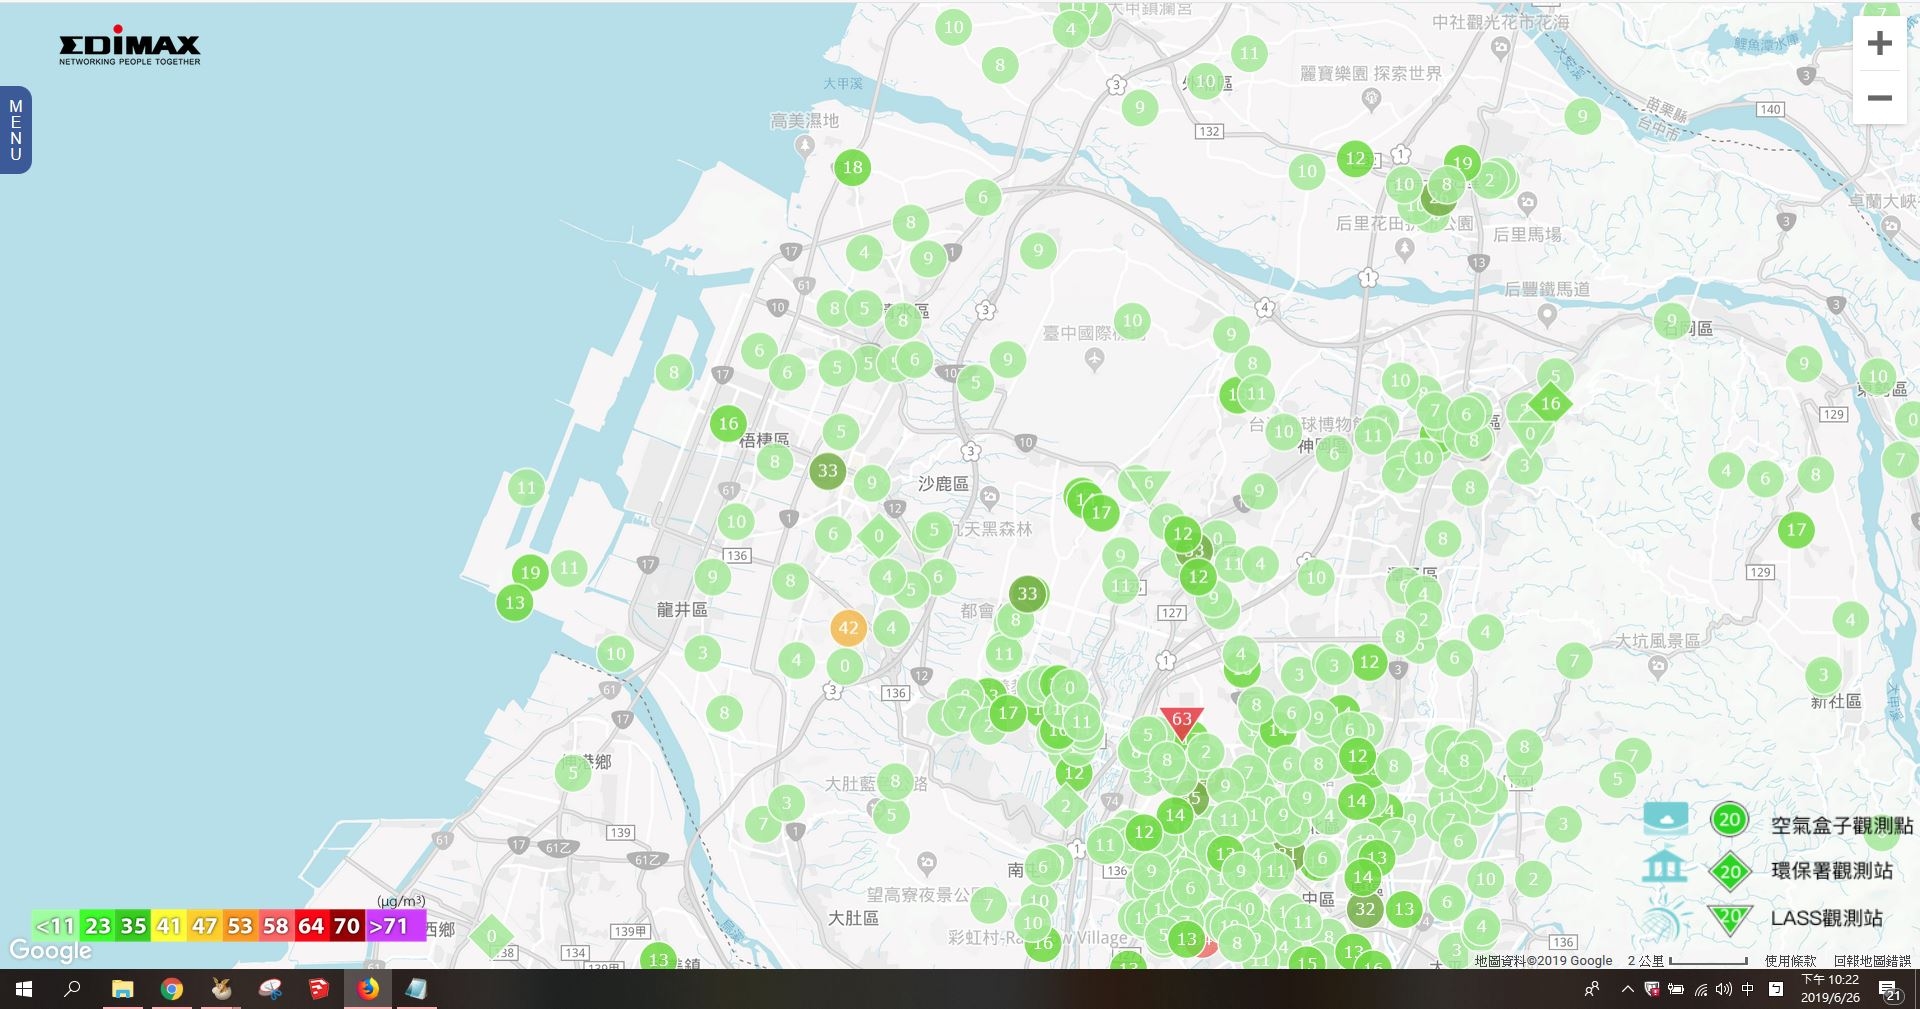Toggle 空氣盒子觀測點 legend entry

click(1842, 825)
